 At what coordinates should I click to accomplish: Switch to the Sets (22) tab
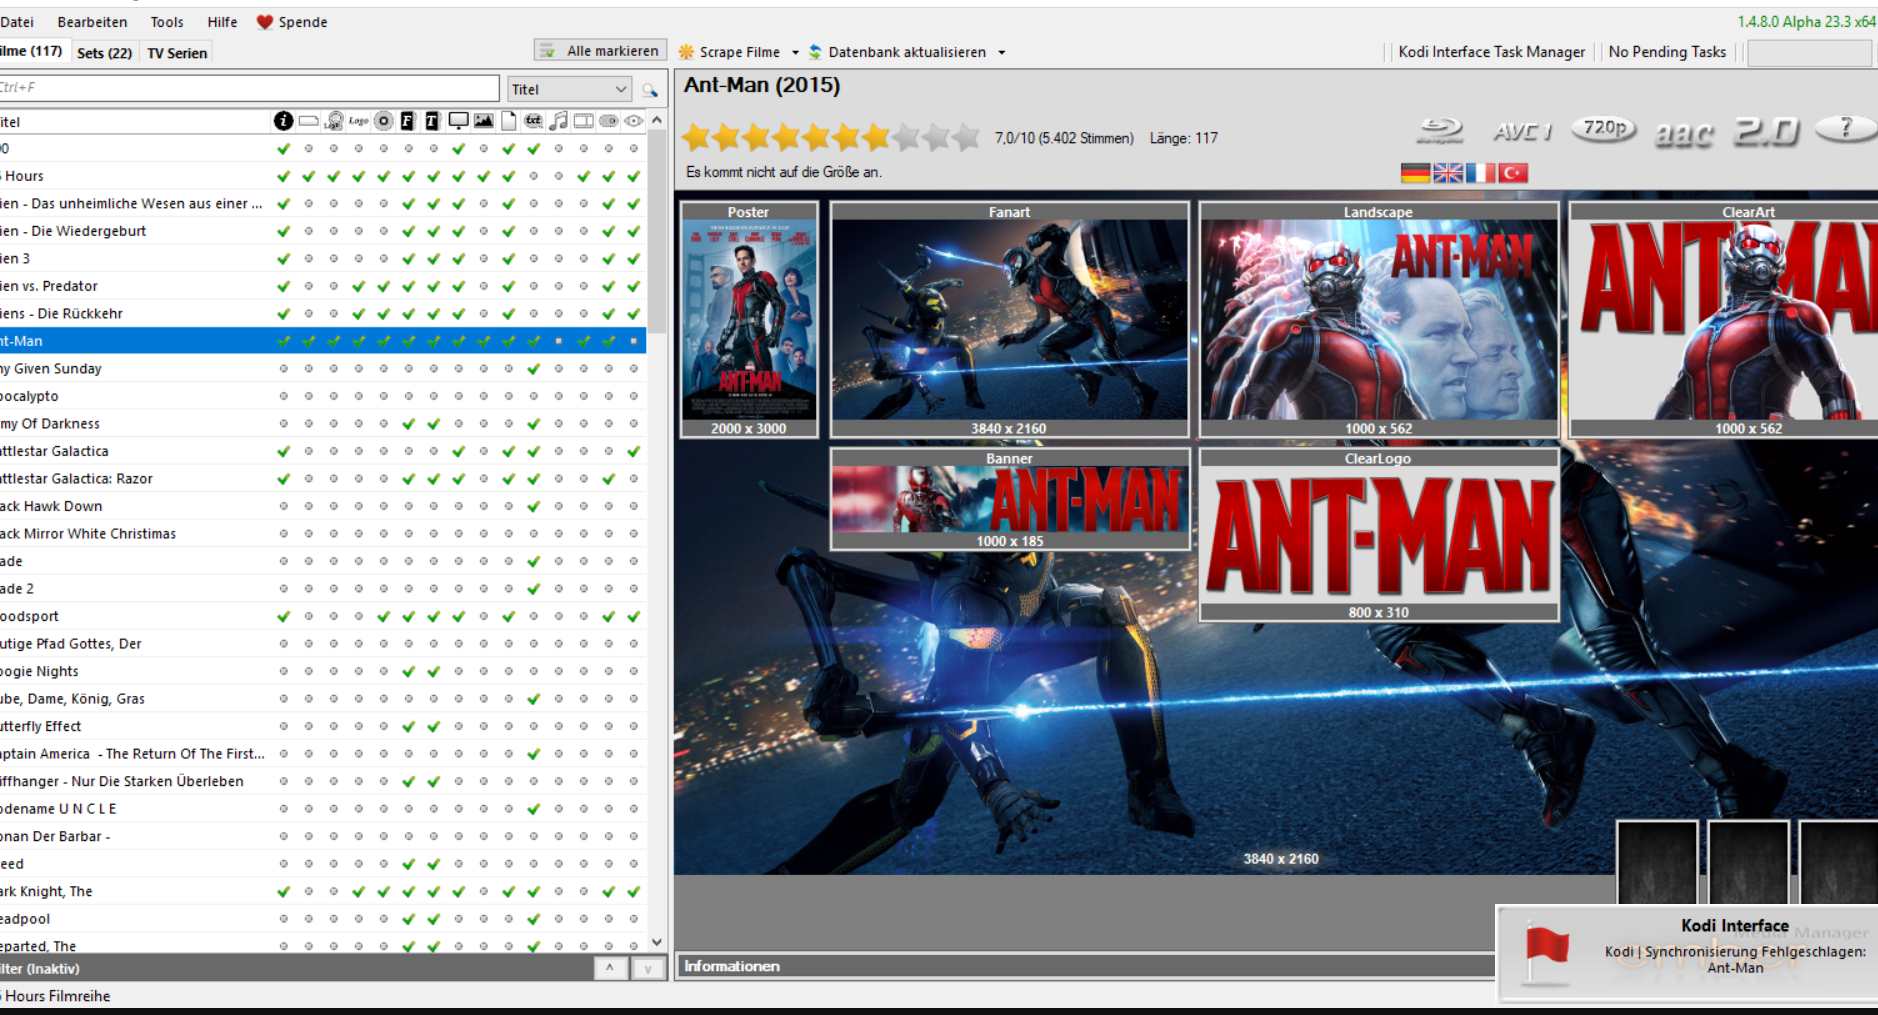click(x=104, y=53)
